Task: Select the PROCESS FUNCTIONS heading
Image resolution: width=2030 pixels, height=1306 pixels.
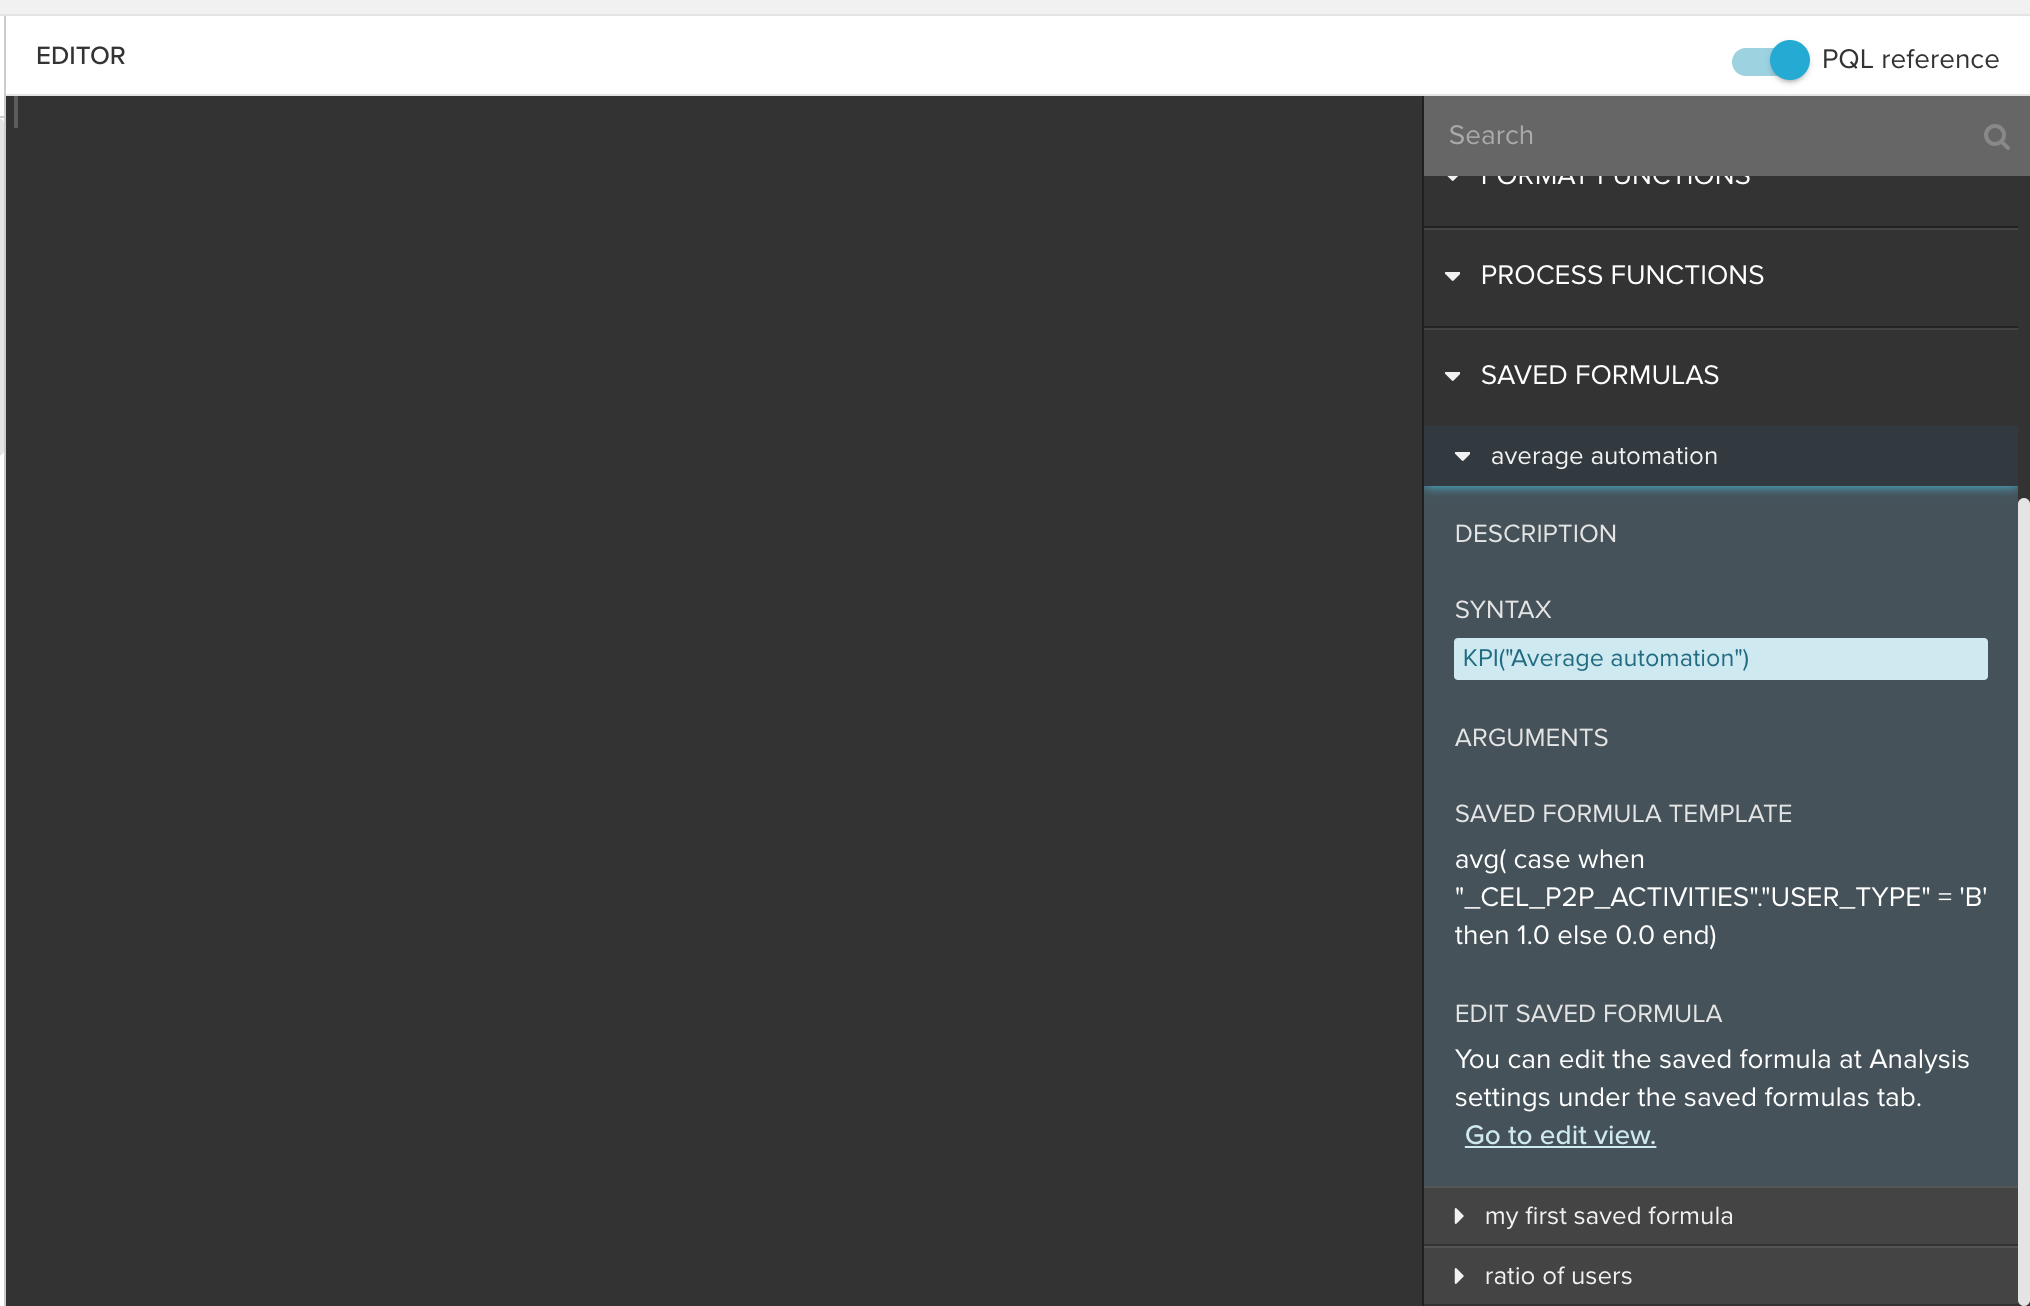Action: tap(1622, 276)
